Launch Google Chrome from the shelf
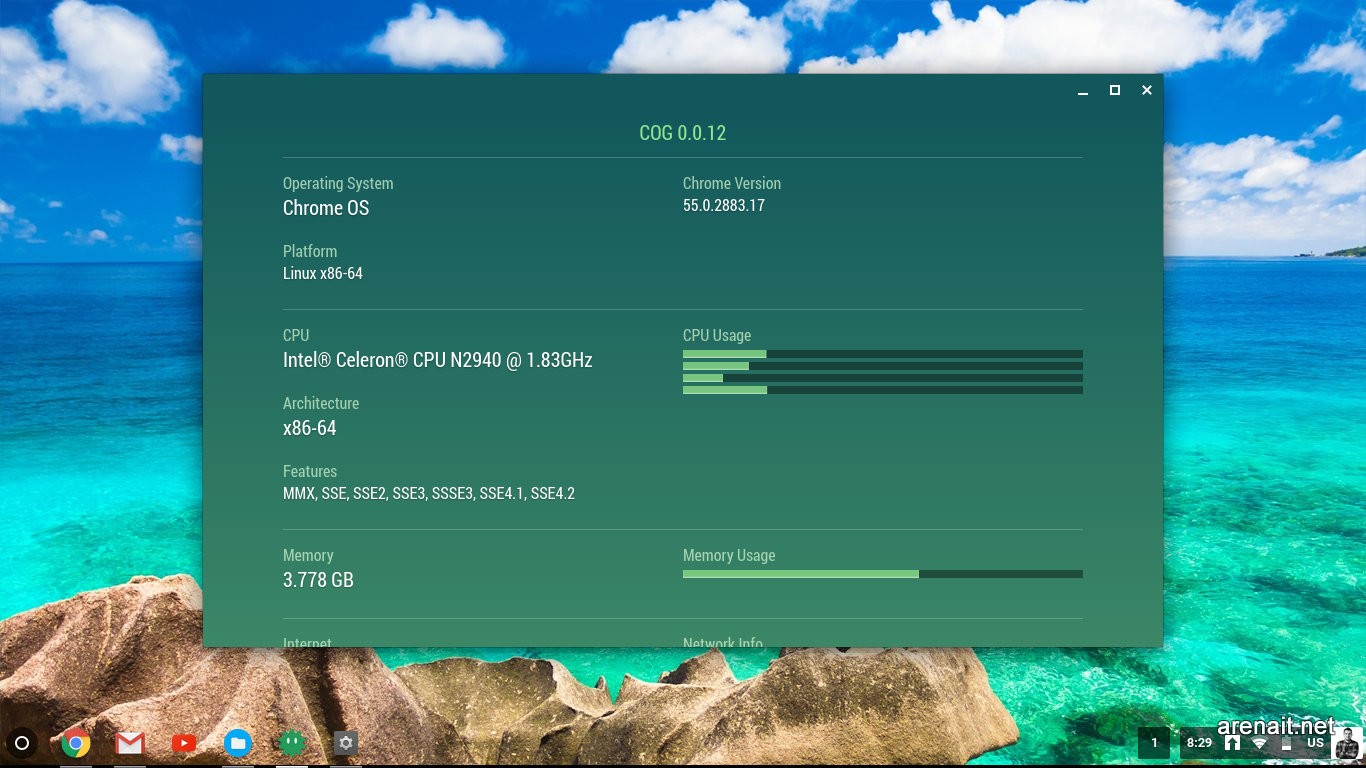This screenshot has height=768, width=1366. (x=76, y=743)
